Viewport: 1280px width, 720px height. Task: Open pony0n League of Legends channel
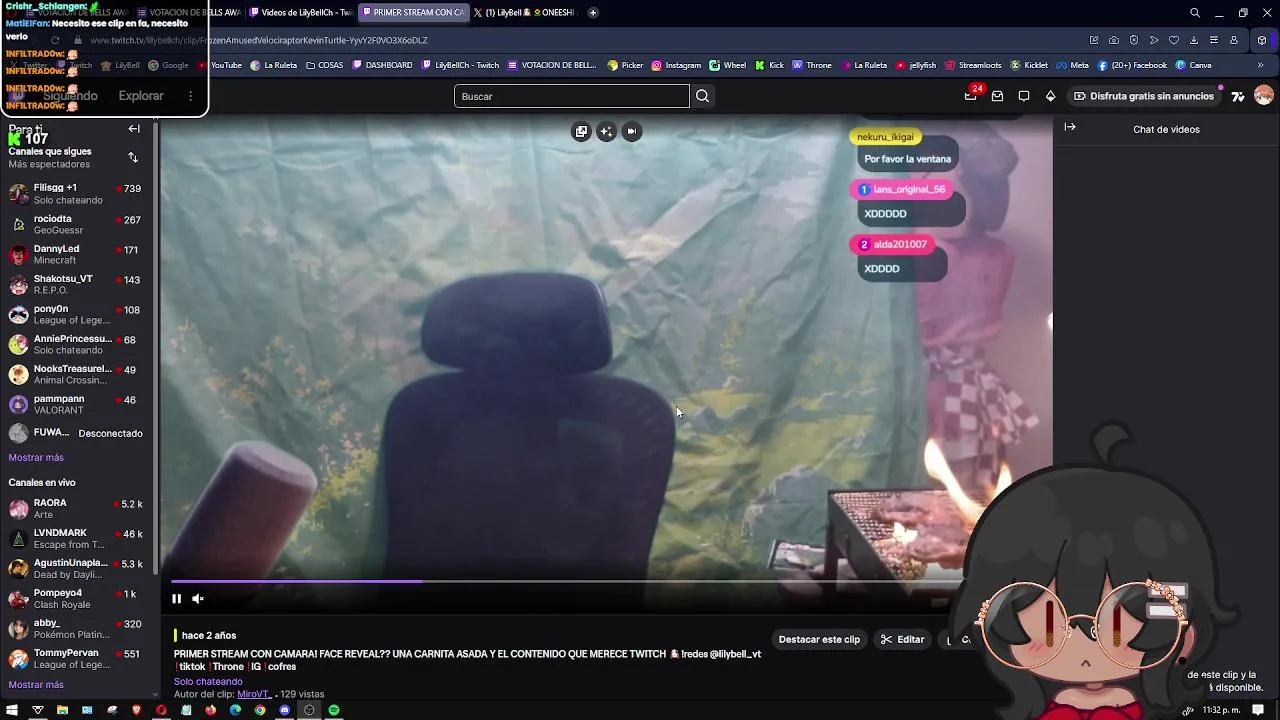(x=76, y=314)
